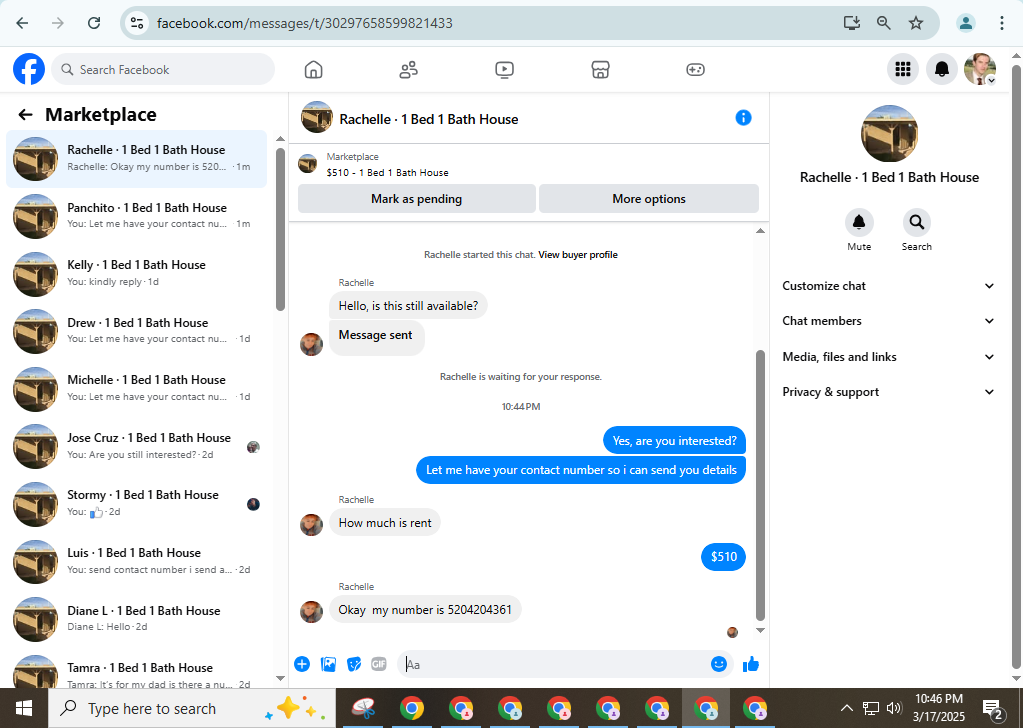Screen dimensions: 1023x728
Task: Click the Marketplace listing $510 thumbnail
Action: click(x=307, y=164)
